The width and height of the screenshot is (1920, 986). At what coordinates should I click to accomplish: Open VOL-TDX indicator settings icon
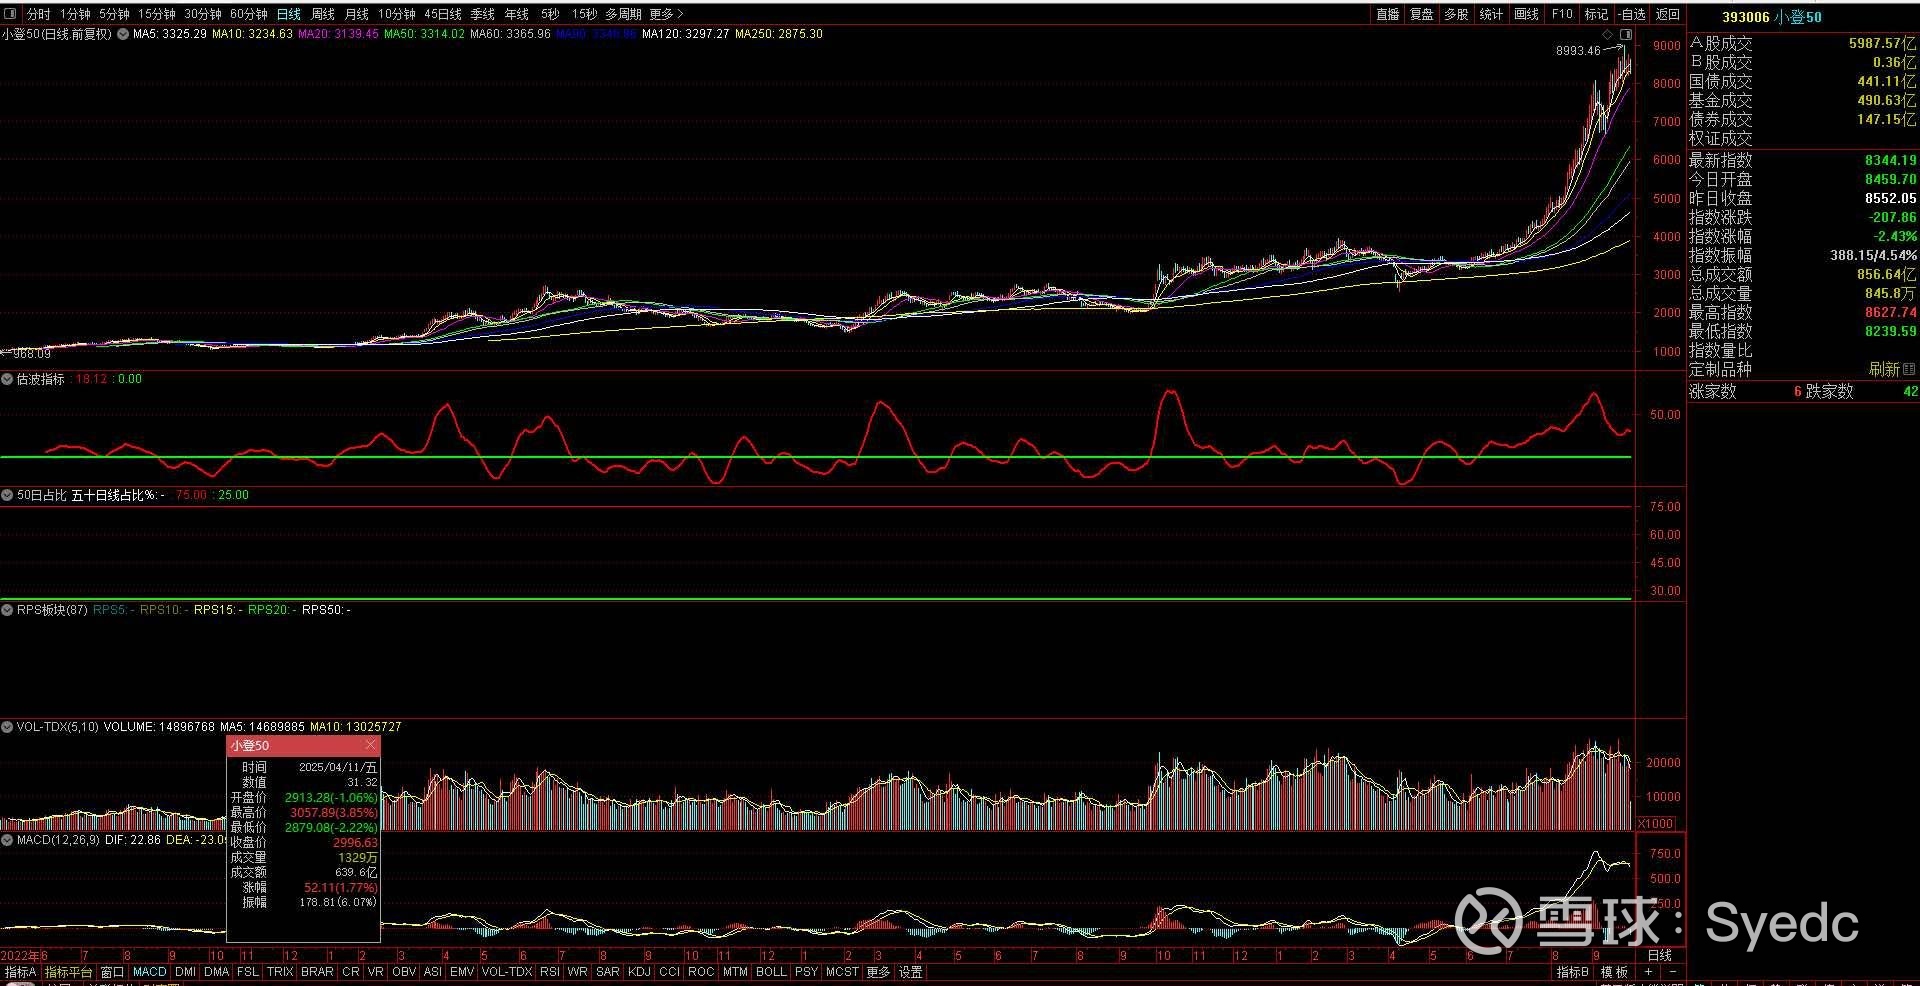[x=8, y=727]
